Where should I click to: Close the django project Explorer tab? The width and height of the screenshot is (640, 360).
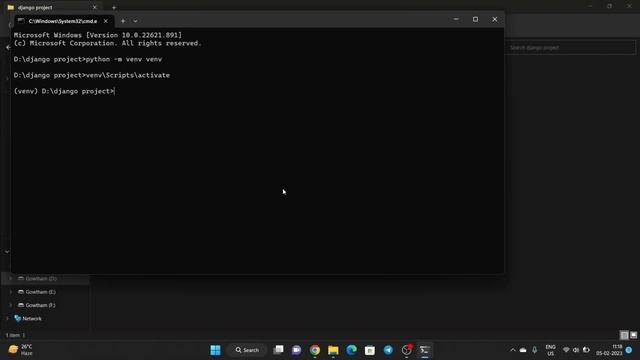(95, 7)
